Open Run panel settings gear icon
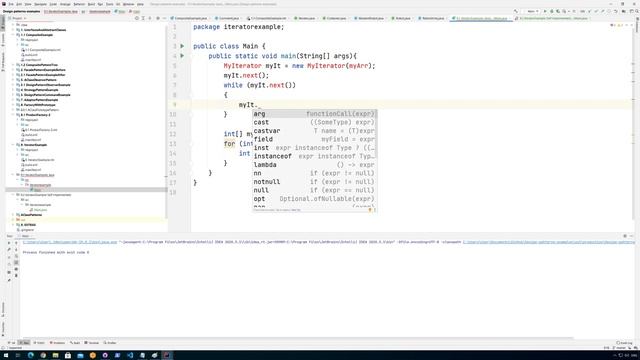This screenshot has width=640, height=360. [625, 236]
